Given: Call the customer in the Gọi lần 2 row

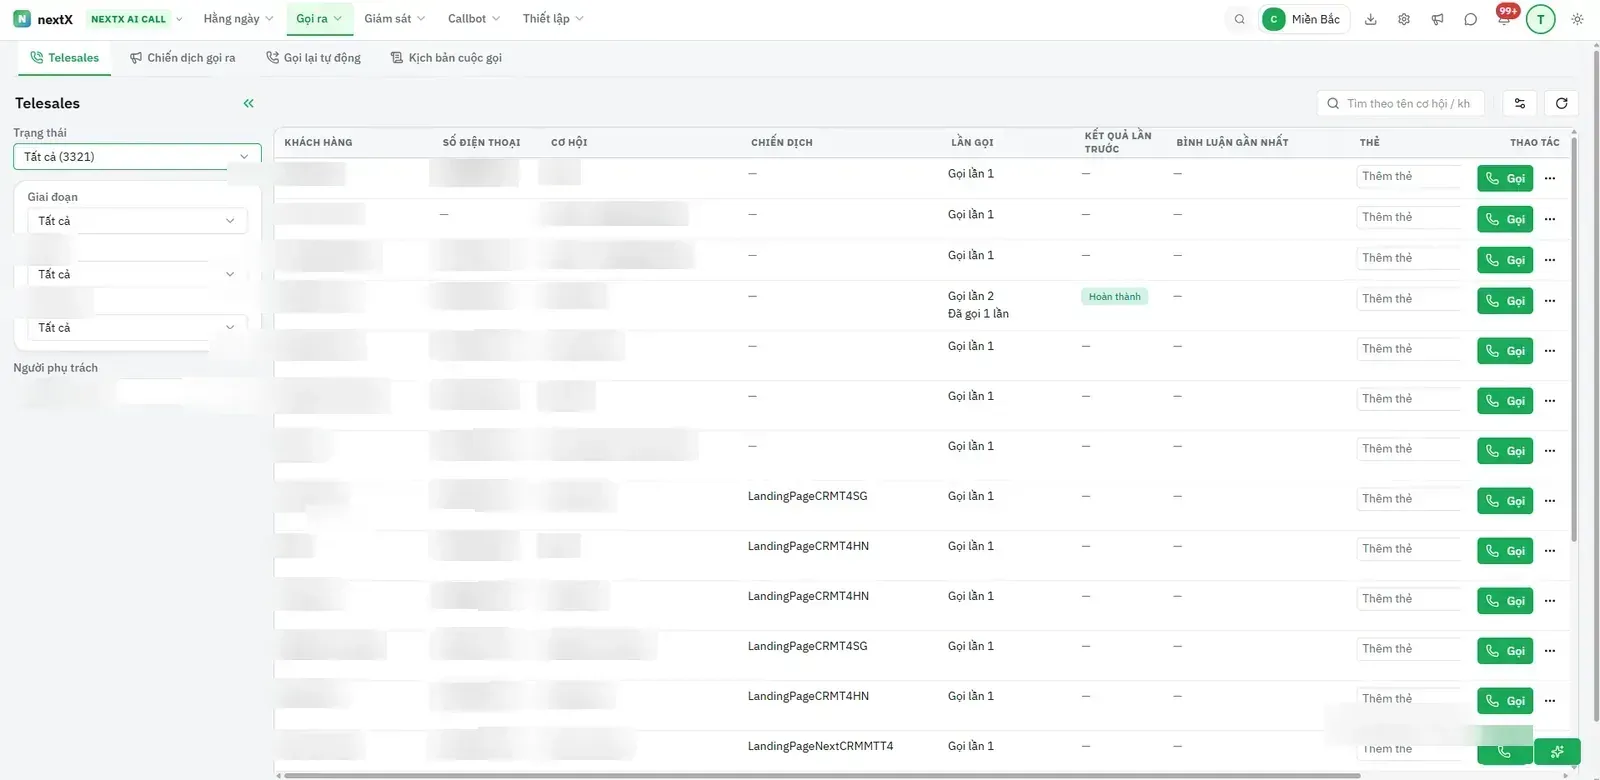Looking at the screenshot, I should click(1505, 301).
